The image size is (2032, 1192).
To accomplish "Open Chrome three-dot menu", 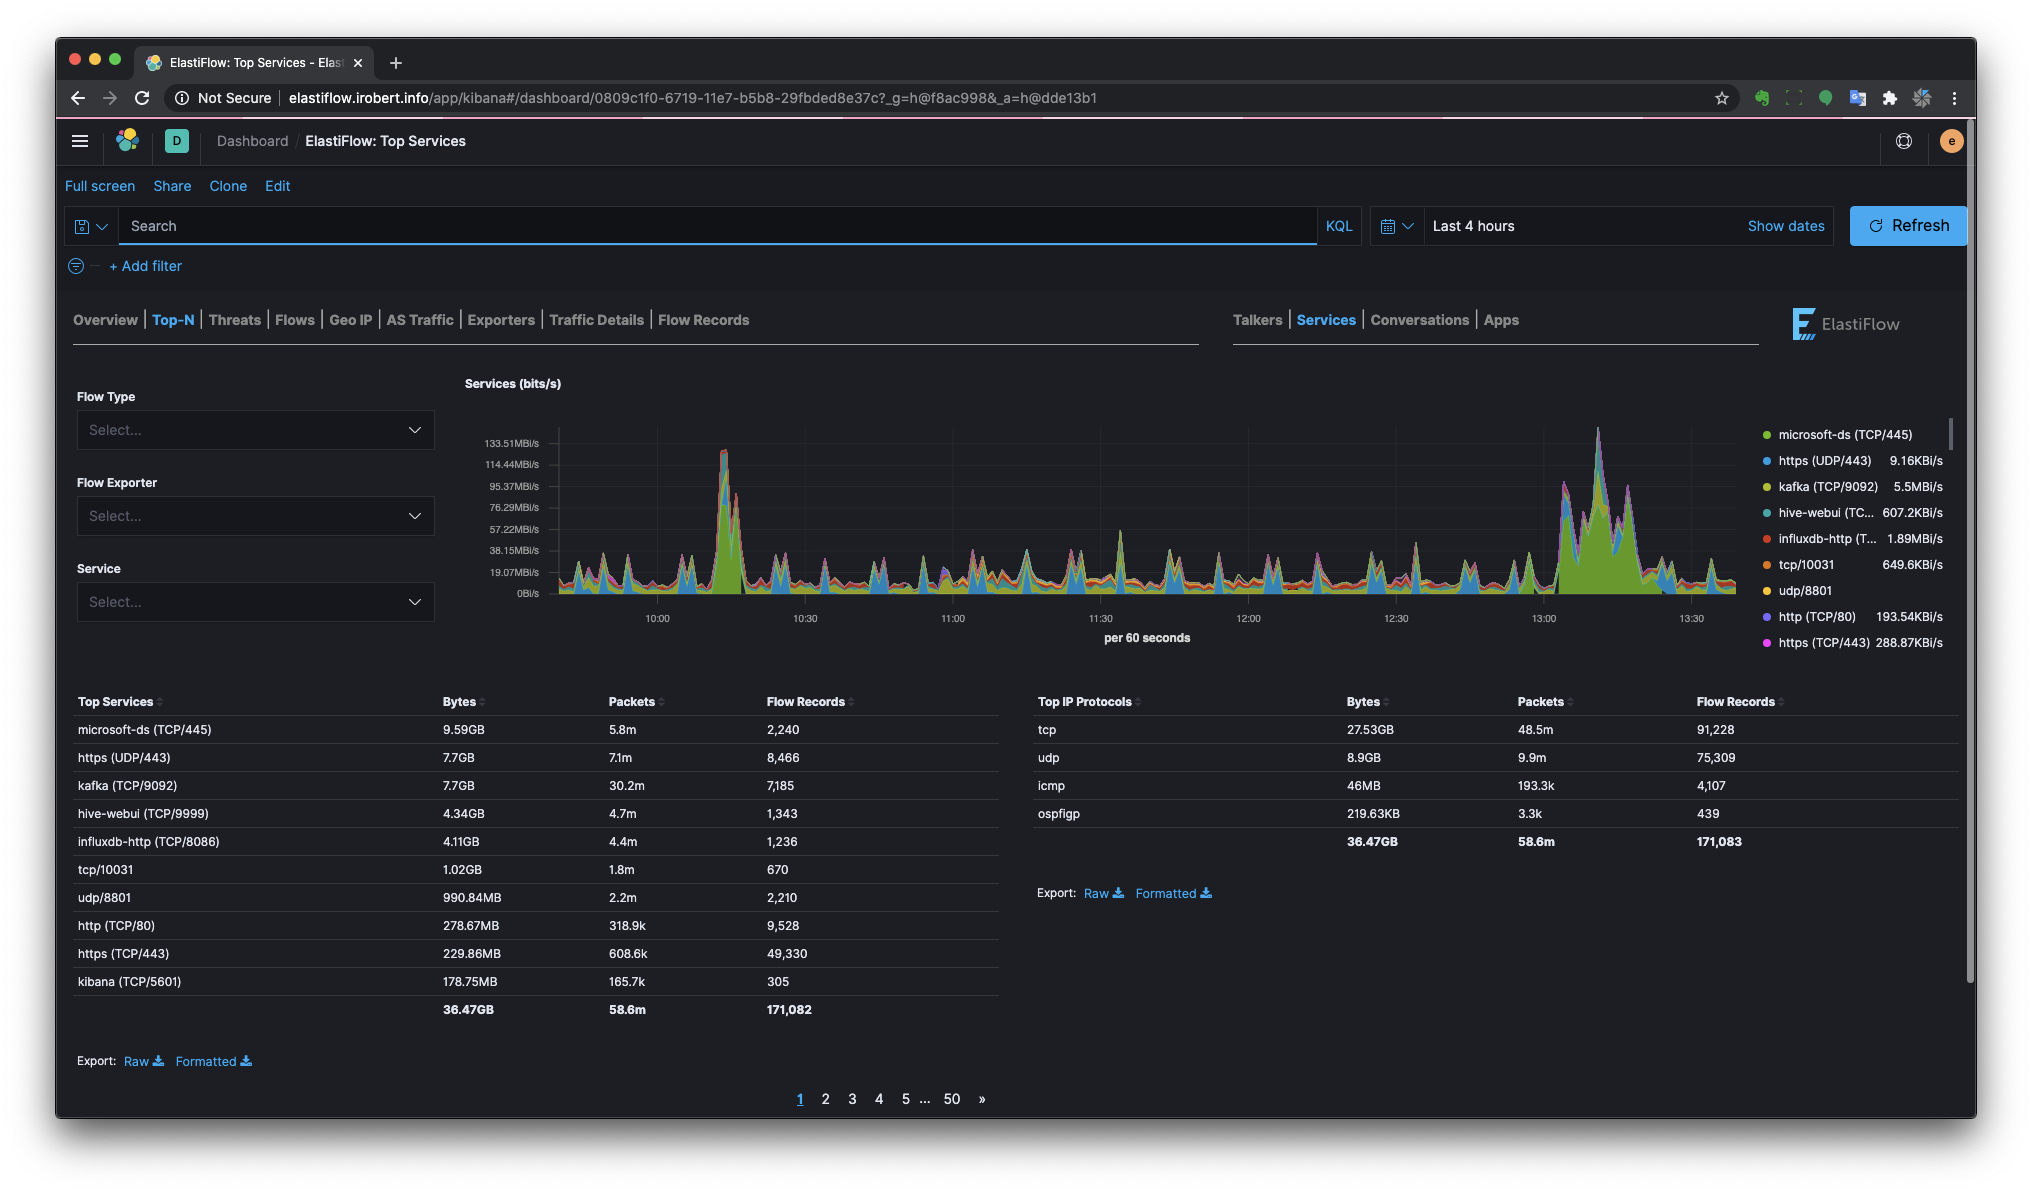I will point(1954,98).
